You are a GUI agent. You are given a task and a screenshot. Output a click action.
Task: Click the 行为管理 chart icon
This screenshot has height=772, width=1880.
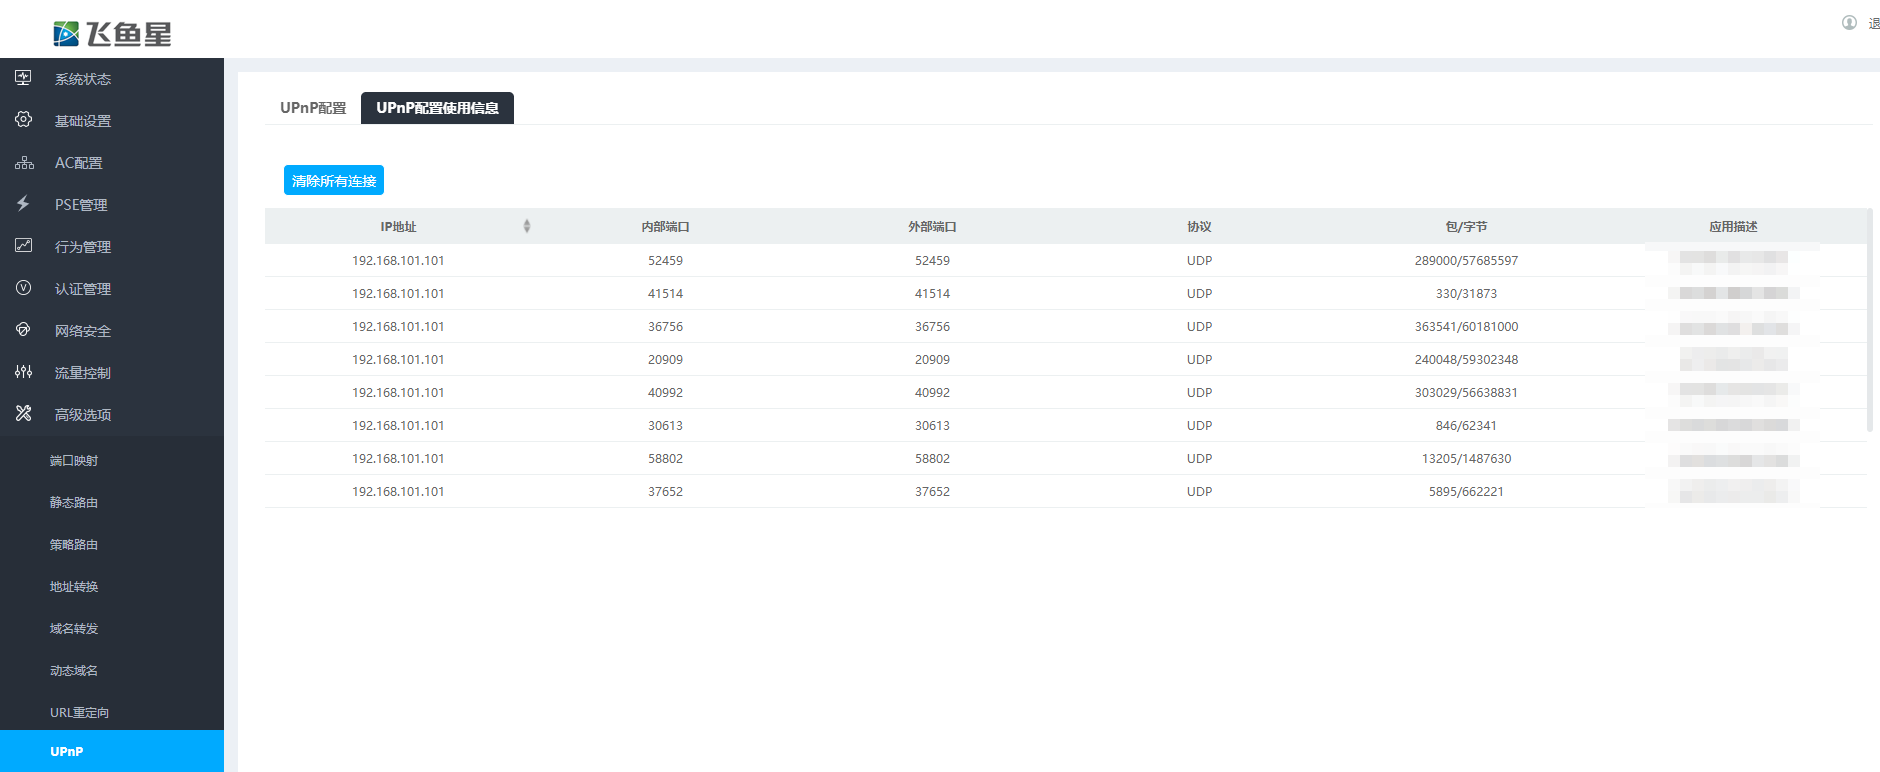click(23, 246)
